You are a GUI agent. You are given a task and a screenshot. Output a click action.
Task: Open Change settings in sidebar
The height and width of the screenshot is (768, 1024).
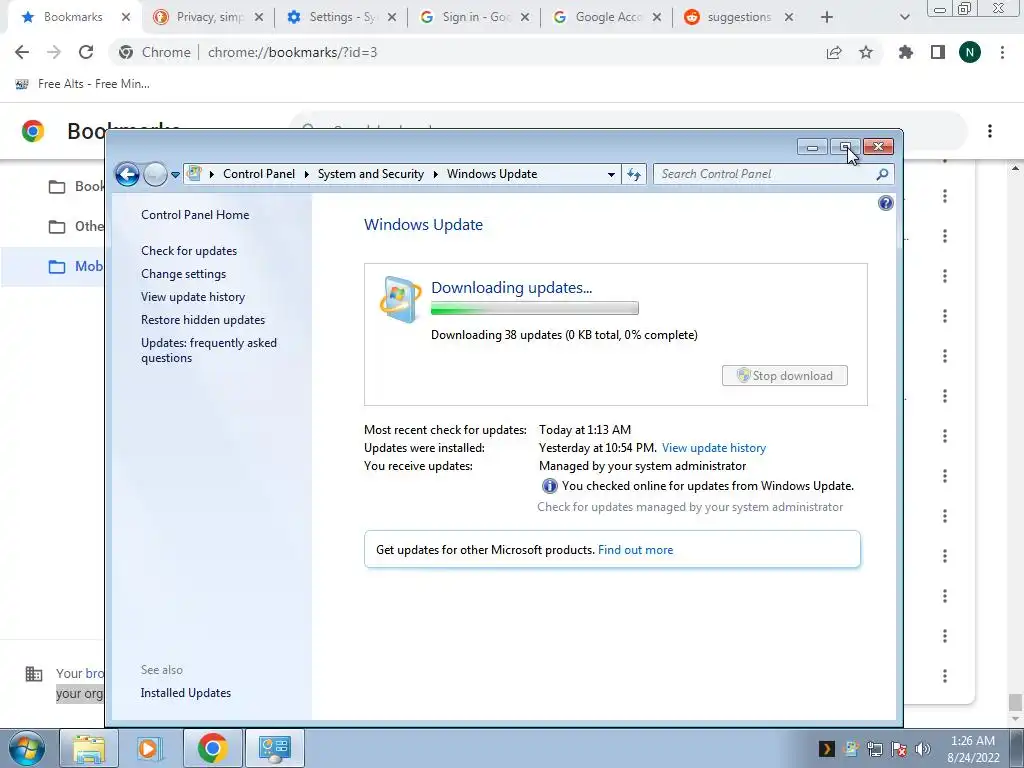[x=184, y=274]
